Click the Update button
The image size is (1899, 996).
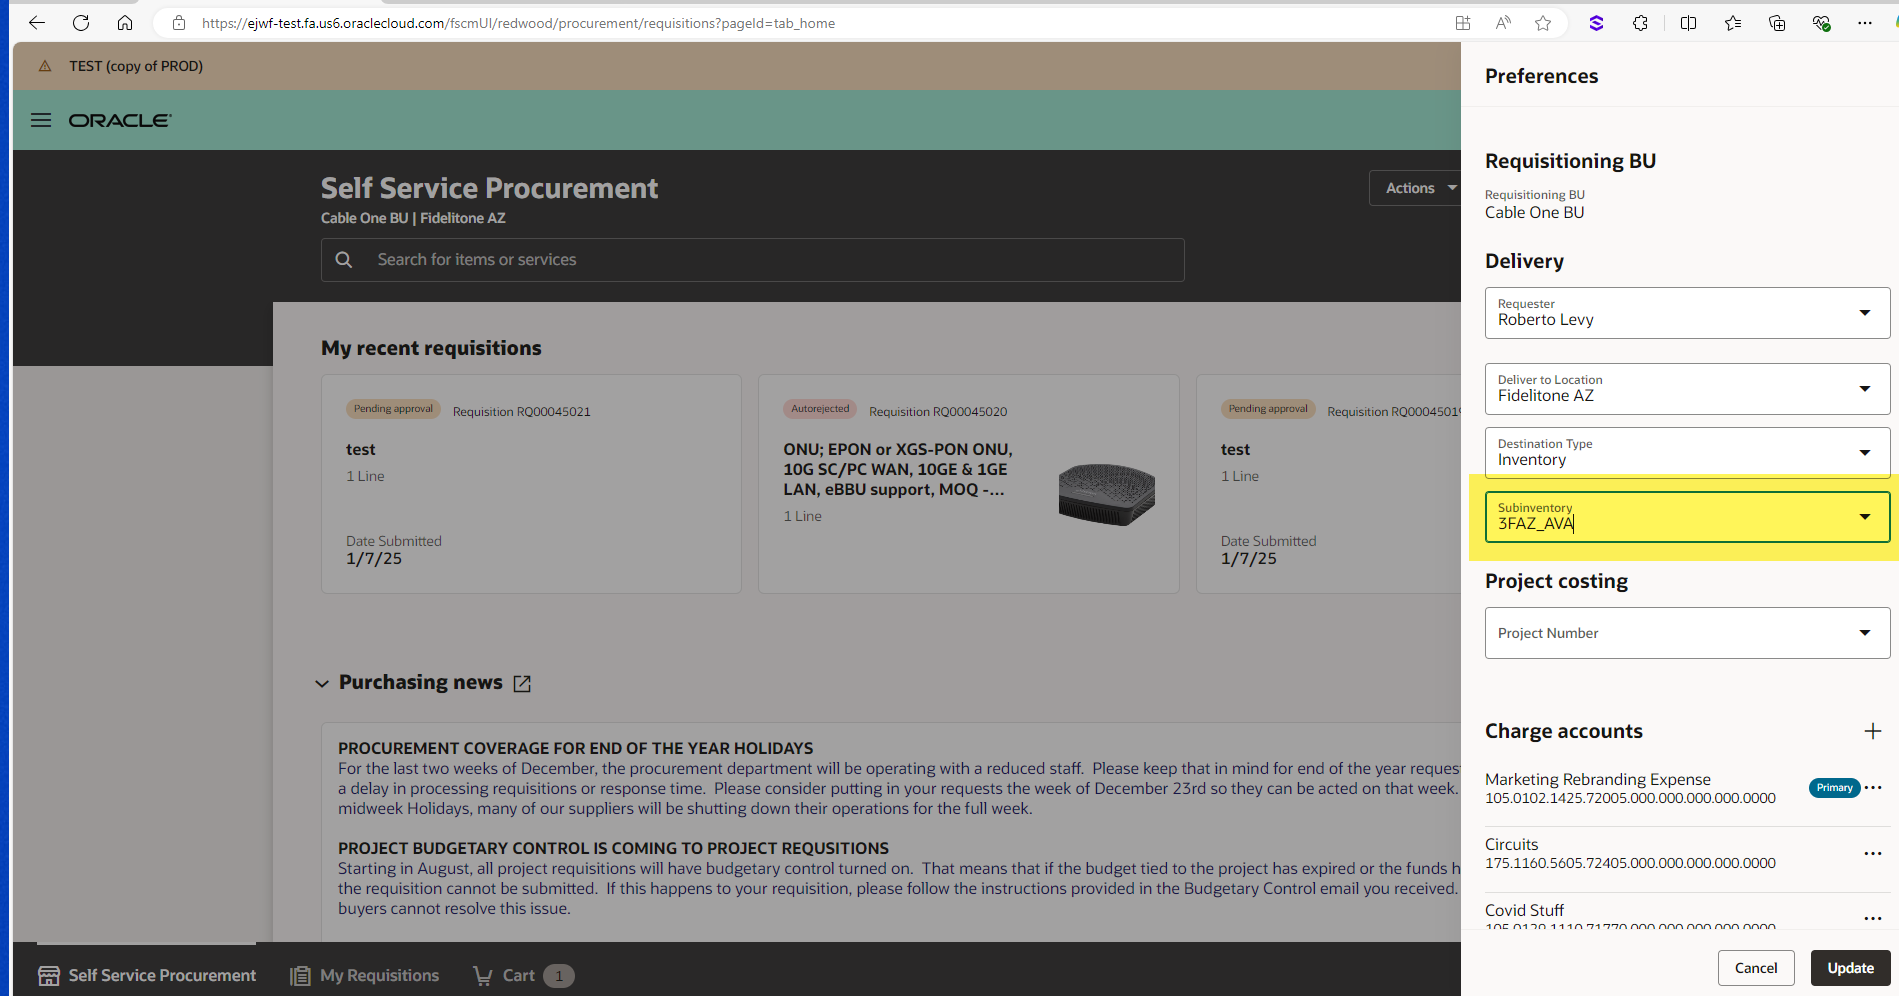tap(1849, 968)
